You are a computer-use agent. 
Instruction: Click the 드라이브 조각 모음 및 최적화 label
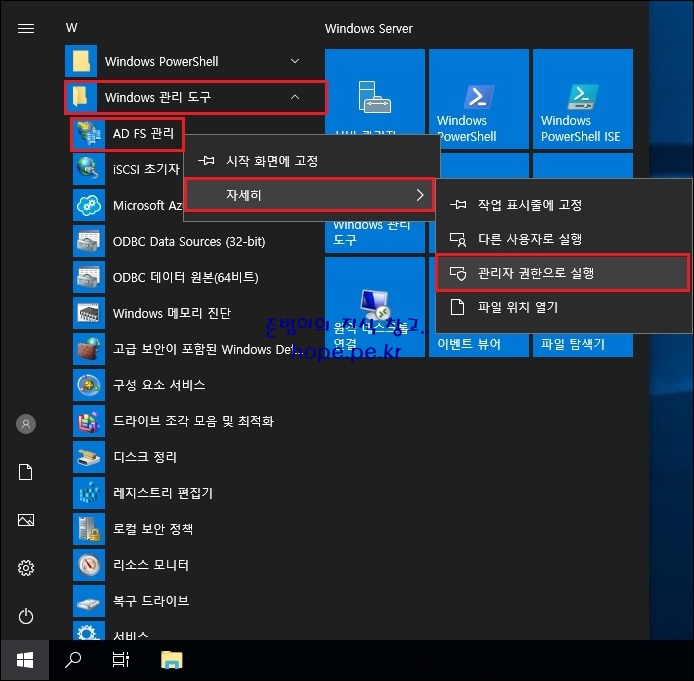click(x=193, y=421)
